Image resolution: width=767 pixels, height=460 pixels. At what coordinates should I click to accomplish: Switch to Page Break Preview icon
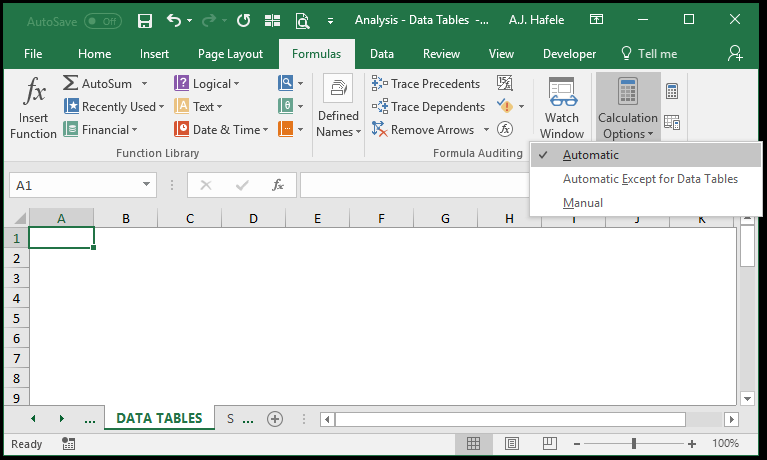click(x=550, y=444)
